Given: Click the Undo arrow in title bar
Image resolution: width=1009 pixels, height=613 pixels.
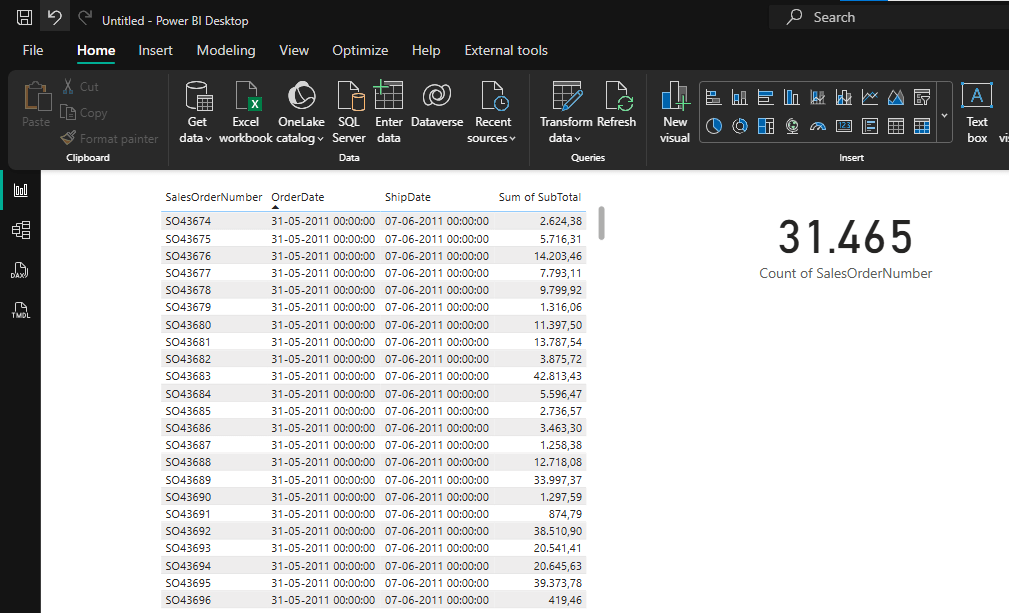Looking at the screenshot, I should 55,19.
